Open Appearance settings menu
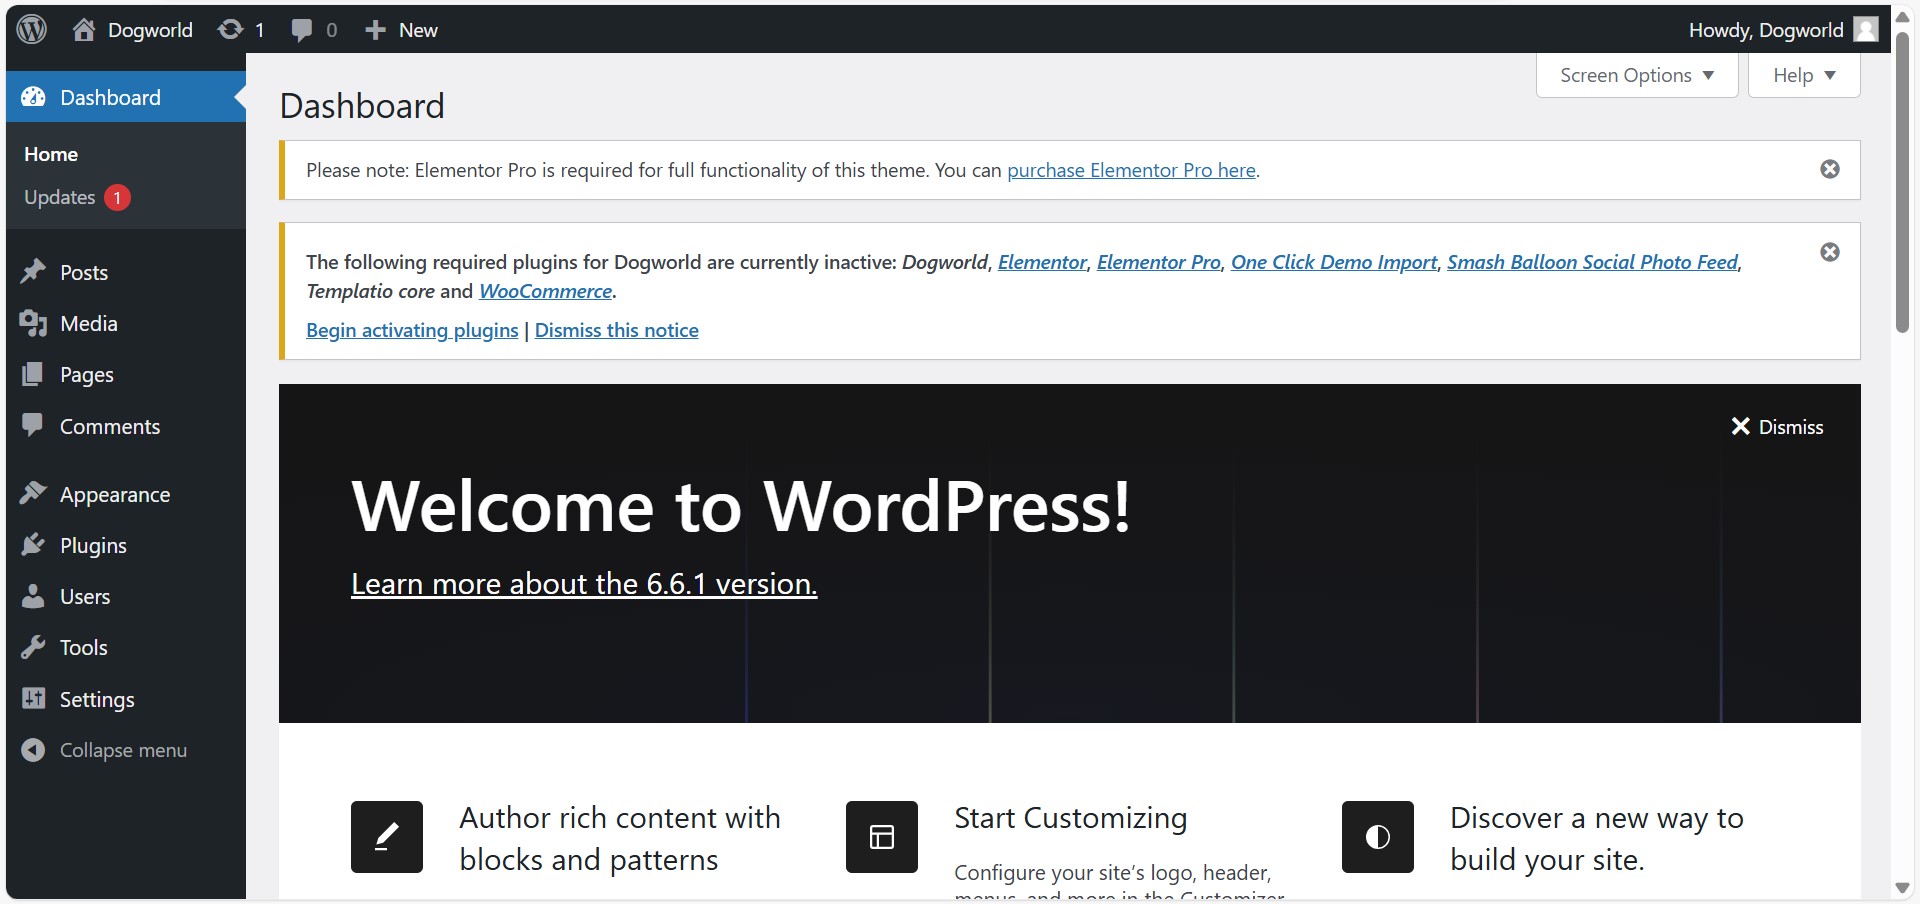This screenshot has height=904, width=1920. (x=115, y=495)
